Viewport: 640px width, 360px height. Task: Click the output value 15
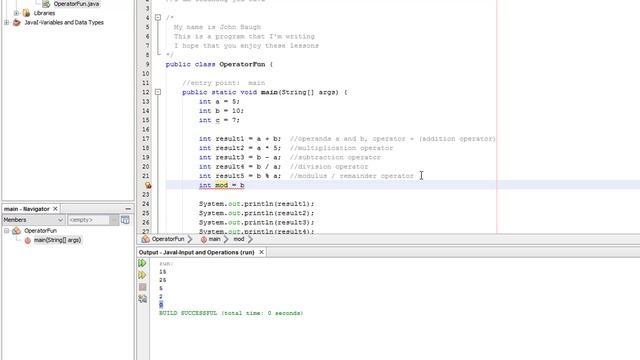click(163, 272)
